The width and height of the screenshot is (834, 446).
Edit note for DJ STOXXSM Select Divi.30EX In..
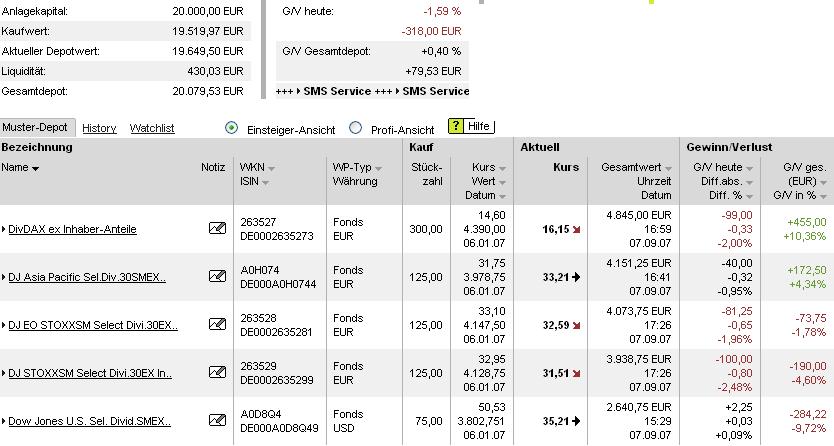(217, 373)
